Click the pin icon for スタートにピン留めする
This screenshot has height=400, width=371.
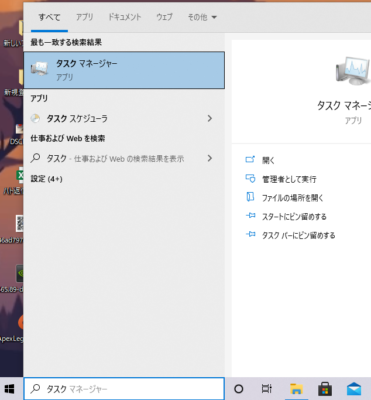pos(250,216)
